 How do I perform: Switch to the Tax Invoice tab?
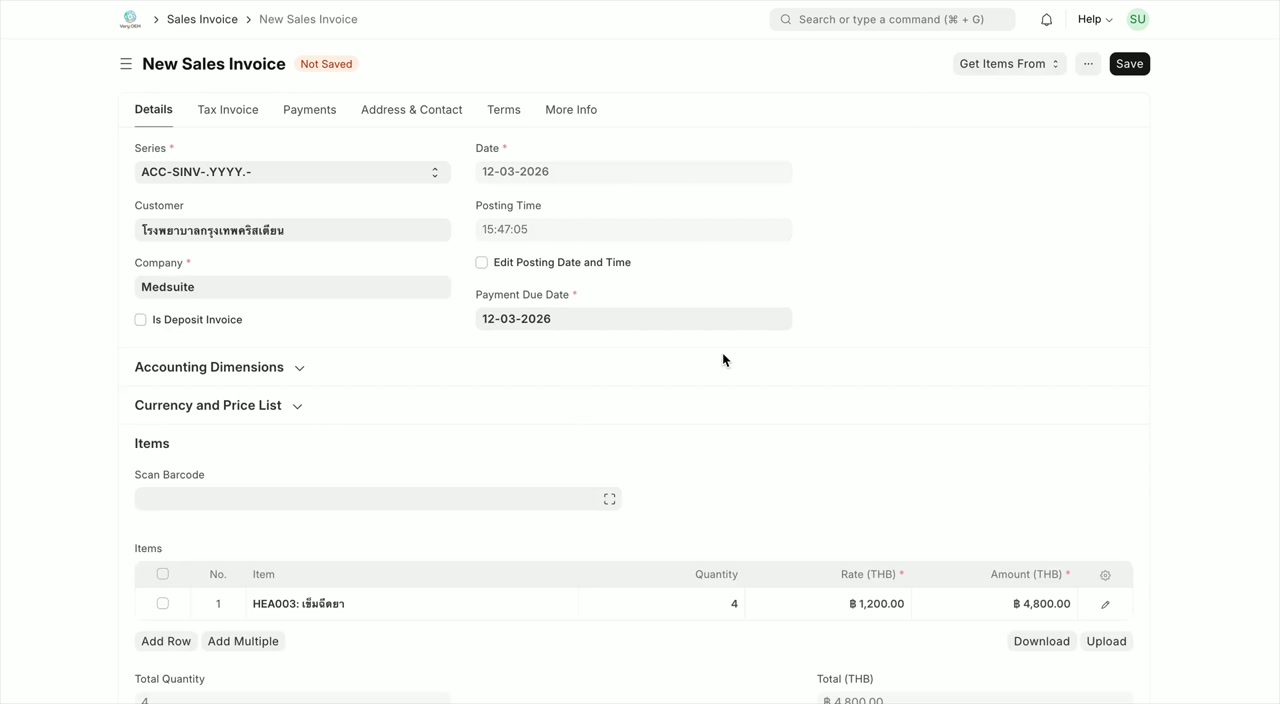click(x=227, y=109)
